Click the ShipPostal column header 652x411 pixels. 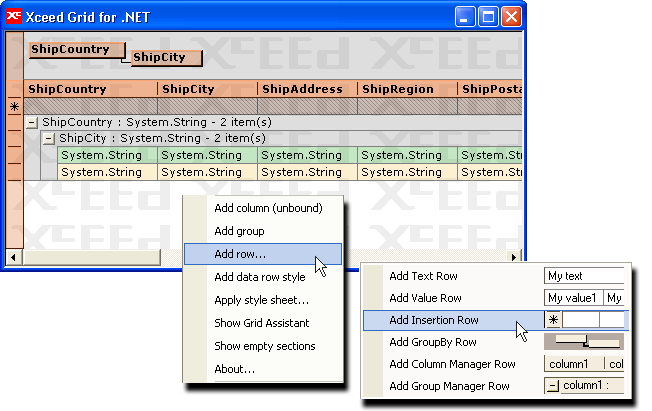pos(490,89)
